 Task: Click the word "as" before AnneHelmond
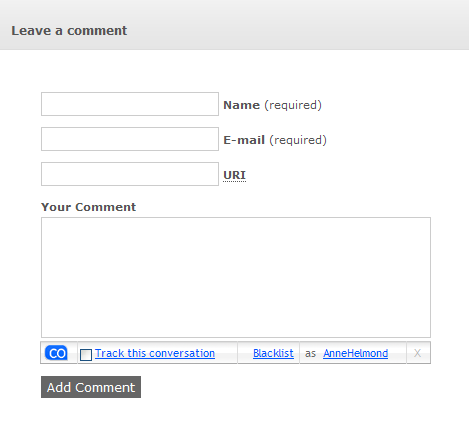(x=310, y=353)
